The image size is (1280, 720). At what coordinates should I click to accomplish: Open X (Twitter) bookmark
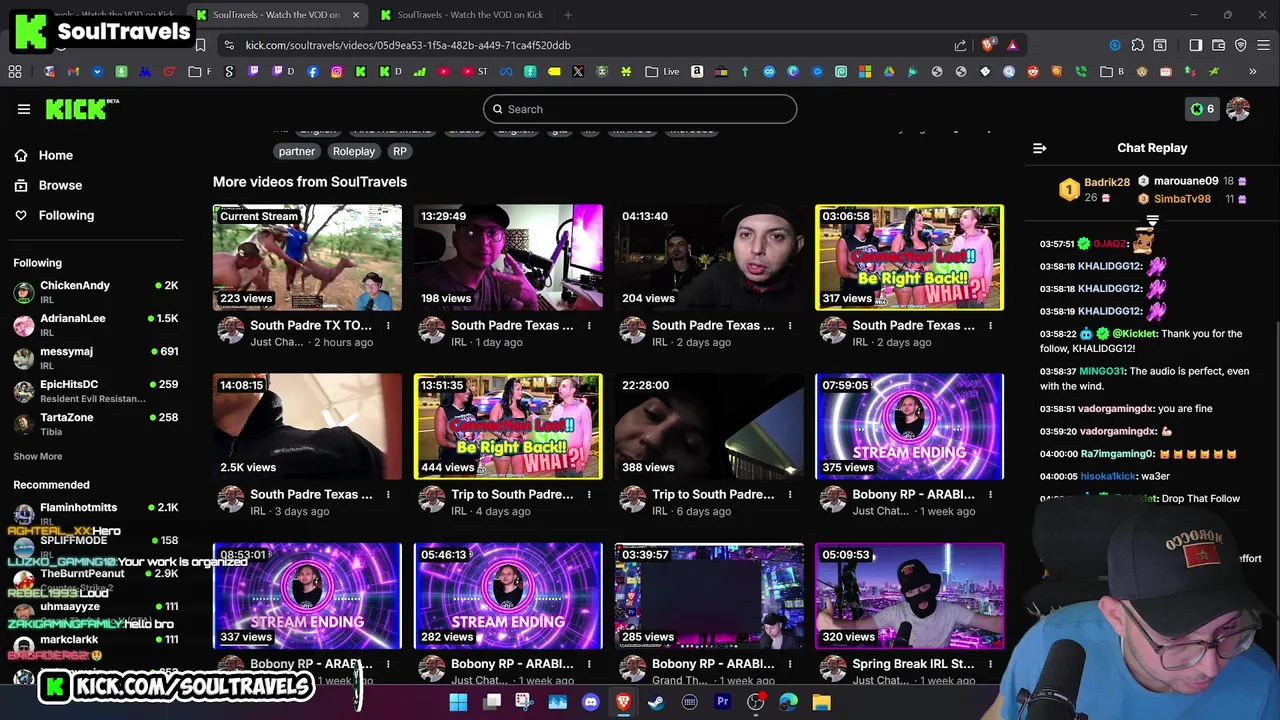point(578,72)
